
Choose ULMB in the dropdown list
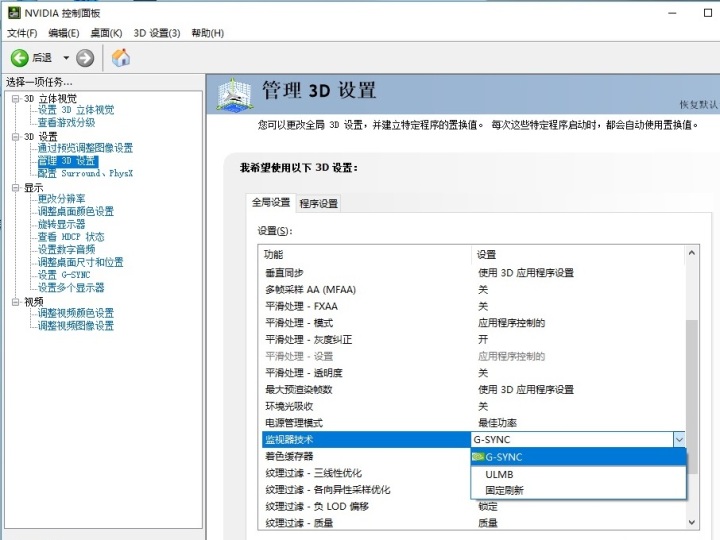579,474
